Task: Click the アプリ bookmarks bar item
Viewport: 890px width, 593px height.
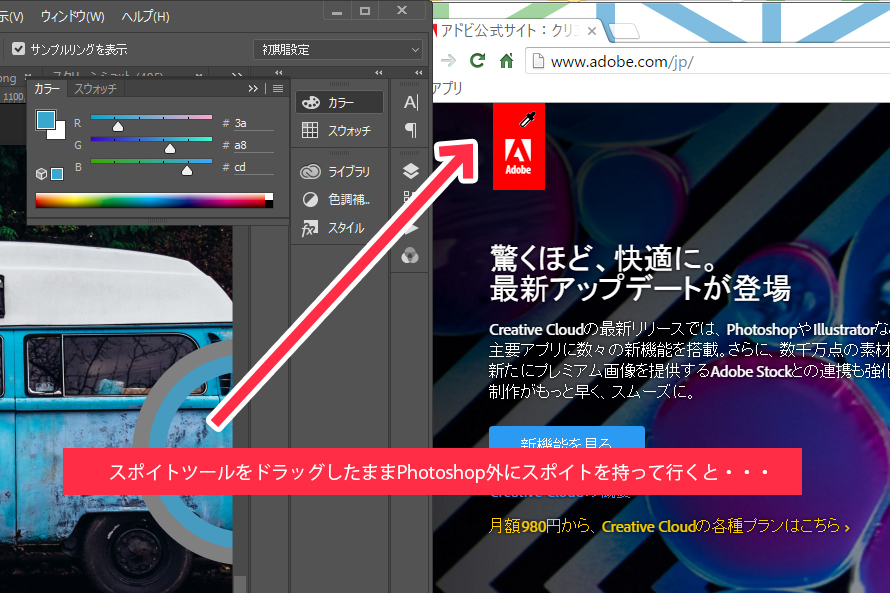Action: click(447, 89)
